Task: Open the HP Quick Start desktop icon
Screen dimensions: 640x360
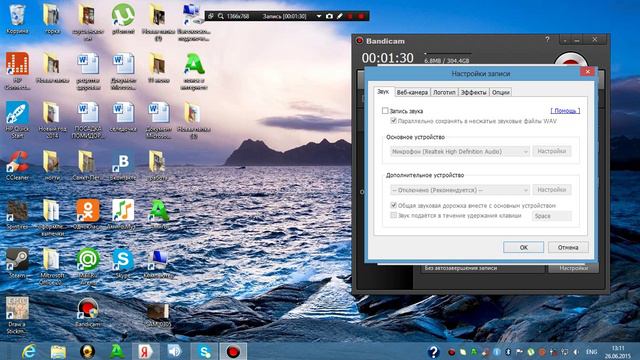Action: point(17,120)
